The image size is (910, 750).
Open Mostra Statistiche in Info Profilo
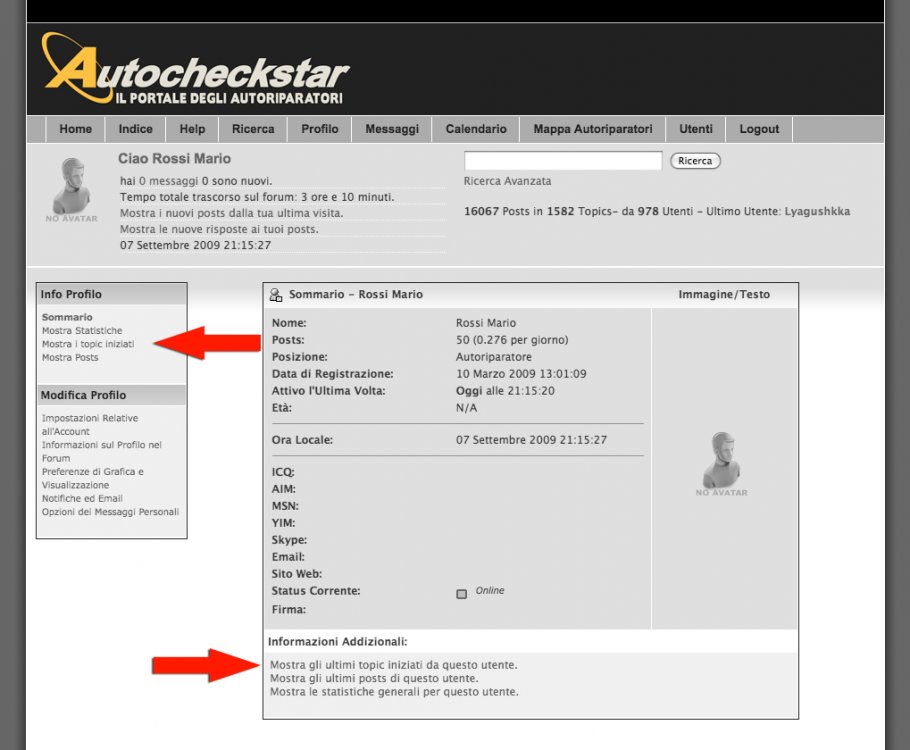click(82, 331)
